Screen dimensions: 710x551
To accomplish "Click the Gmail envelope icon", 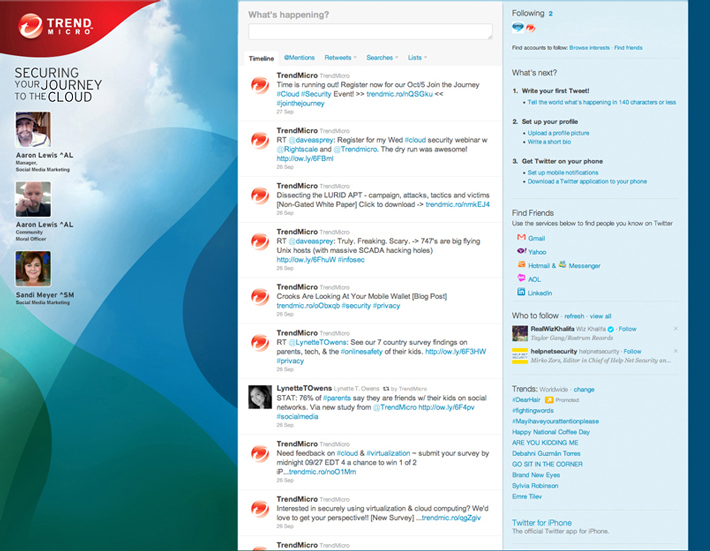I will [x=521, y=237].
